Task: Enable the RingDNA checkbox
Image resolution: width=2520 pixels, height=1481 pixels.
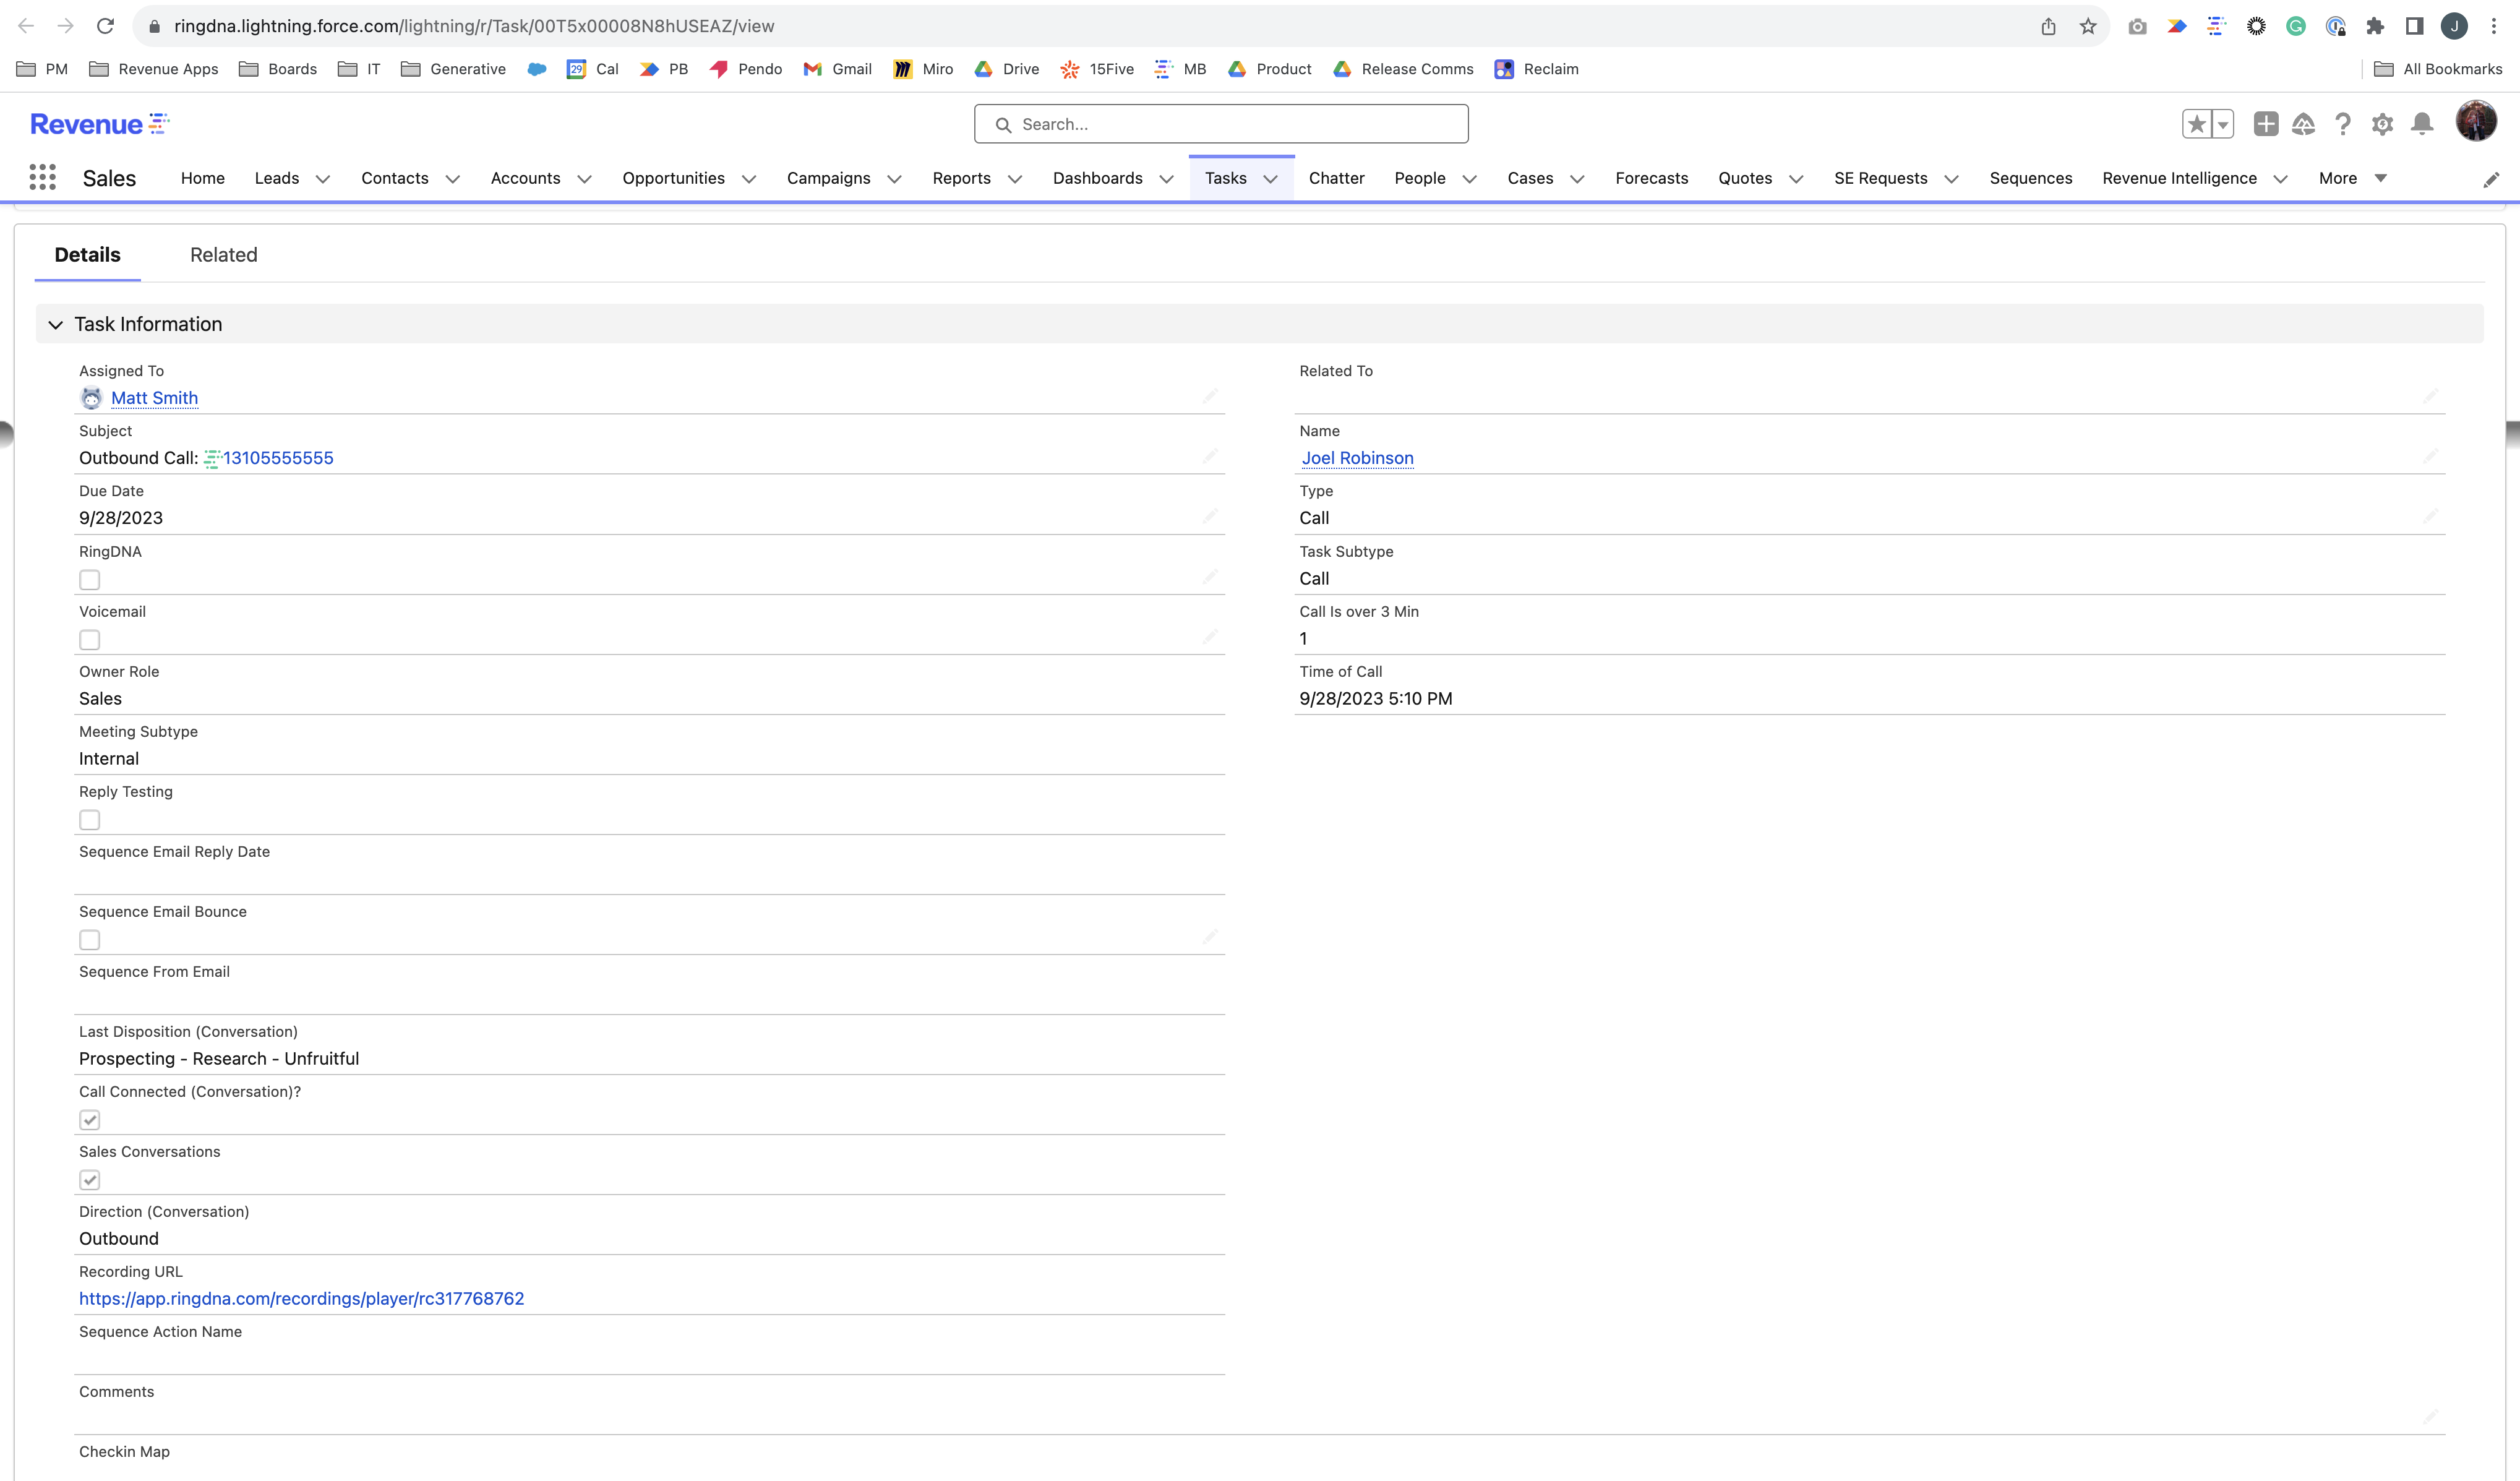Action: [89, 580]
